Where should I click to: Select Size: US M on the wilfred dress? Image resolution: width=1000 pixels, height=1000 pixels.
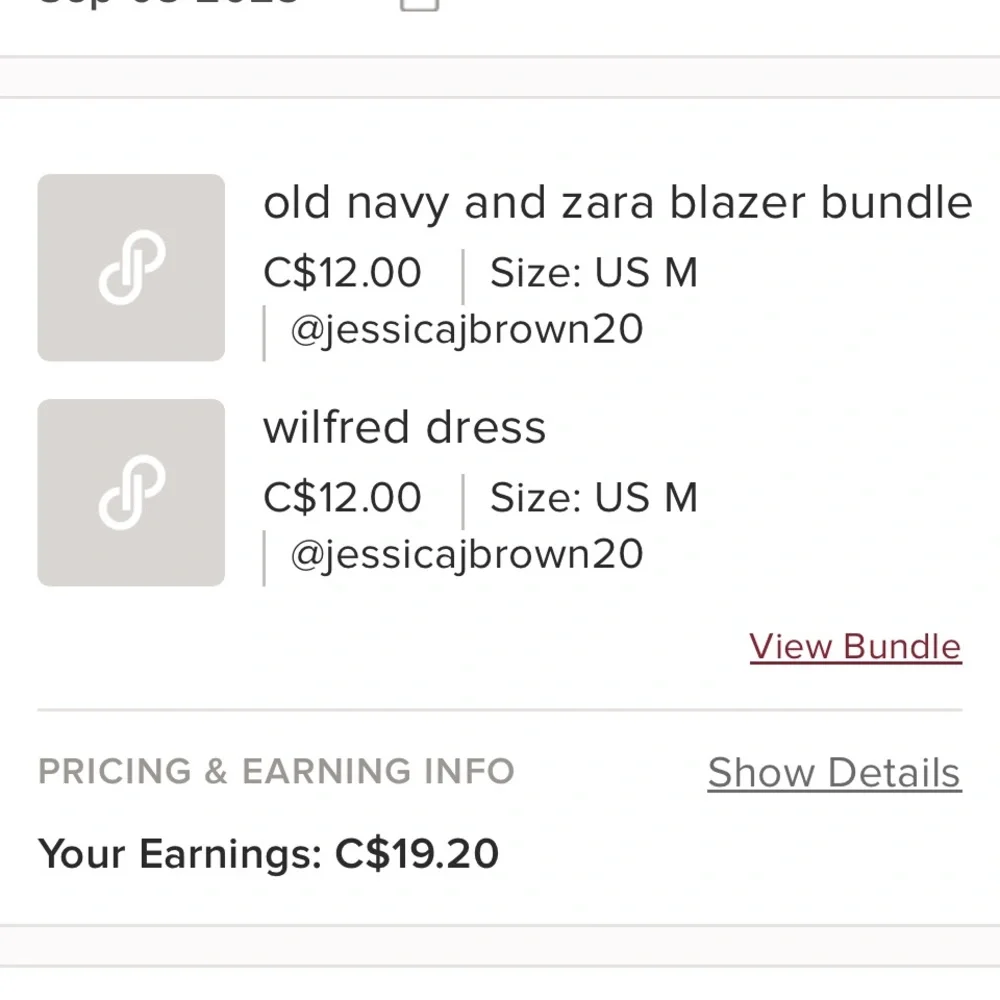(594, 497)
